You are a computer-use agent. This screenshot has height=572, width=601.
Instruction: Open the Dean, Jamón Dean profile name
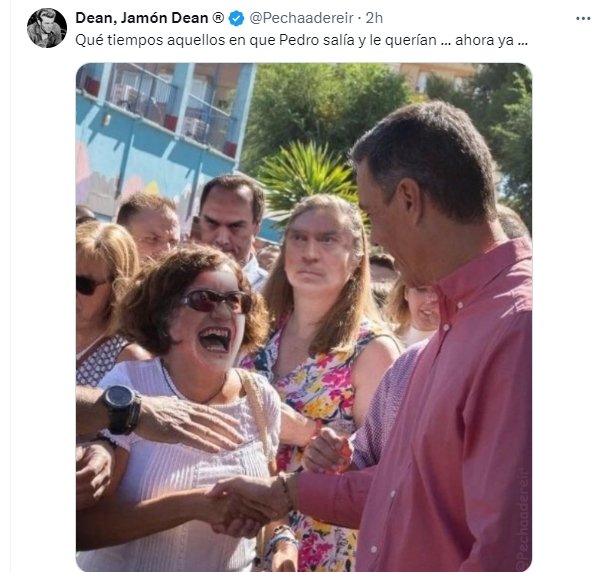[x=142, y=18]
